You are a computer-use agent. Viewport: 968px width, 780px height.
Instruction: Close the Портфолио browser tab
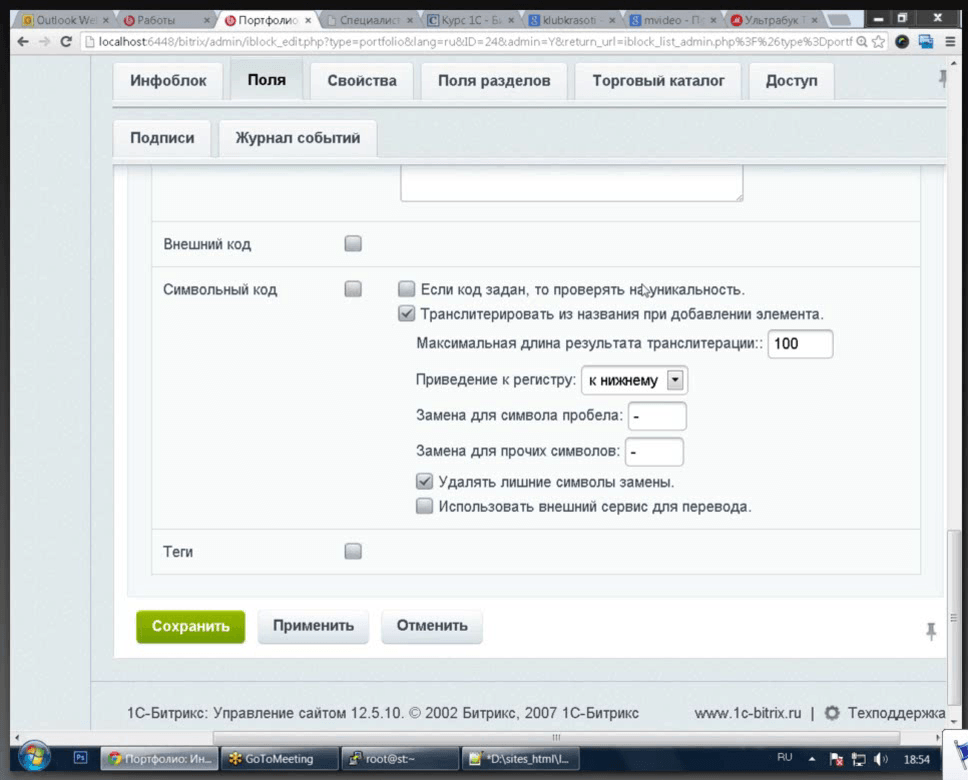(x=308, y=20)
